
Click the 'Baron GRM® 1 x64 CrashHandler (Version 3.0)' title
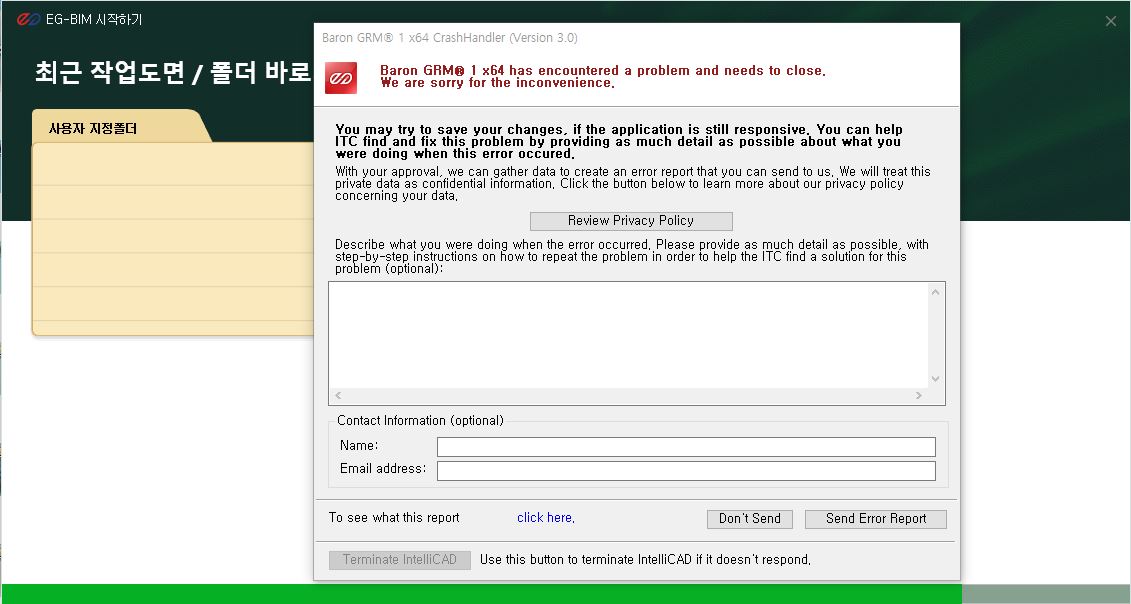coord(449,38)
